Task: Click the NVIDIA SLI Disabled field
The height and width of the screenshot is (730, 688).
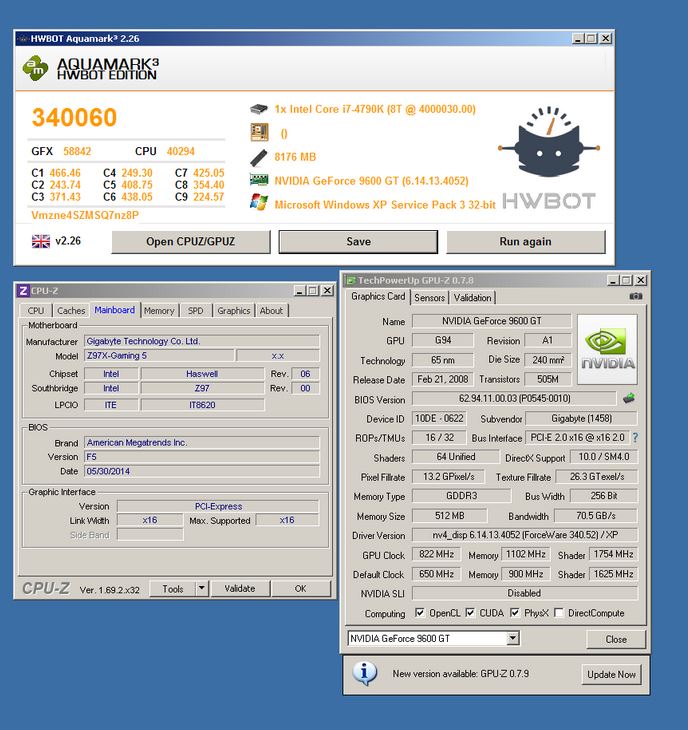Action: [525, 593]
